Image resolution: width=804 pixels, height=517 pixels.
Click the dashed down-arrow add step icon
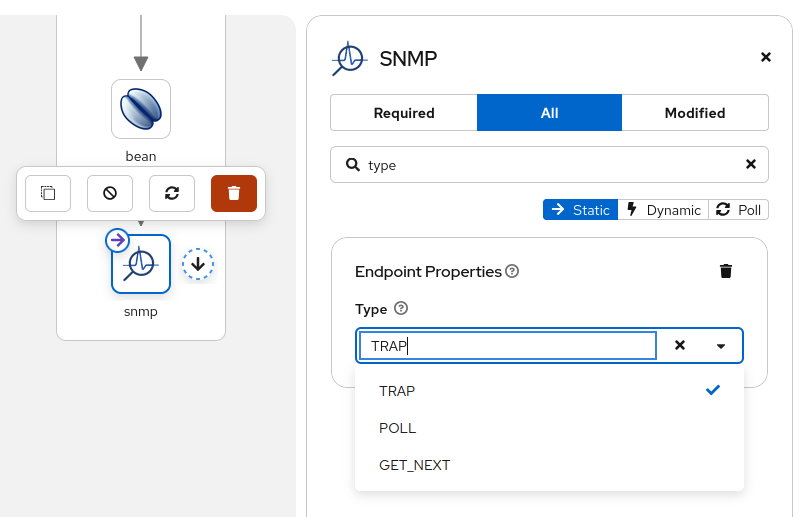click(198, 264)
